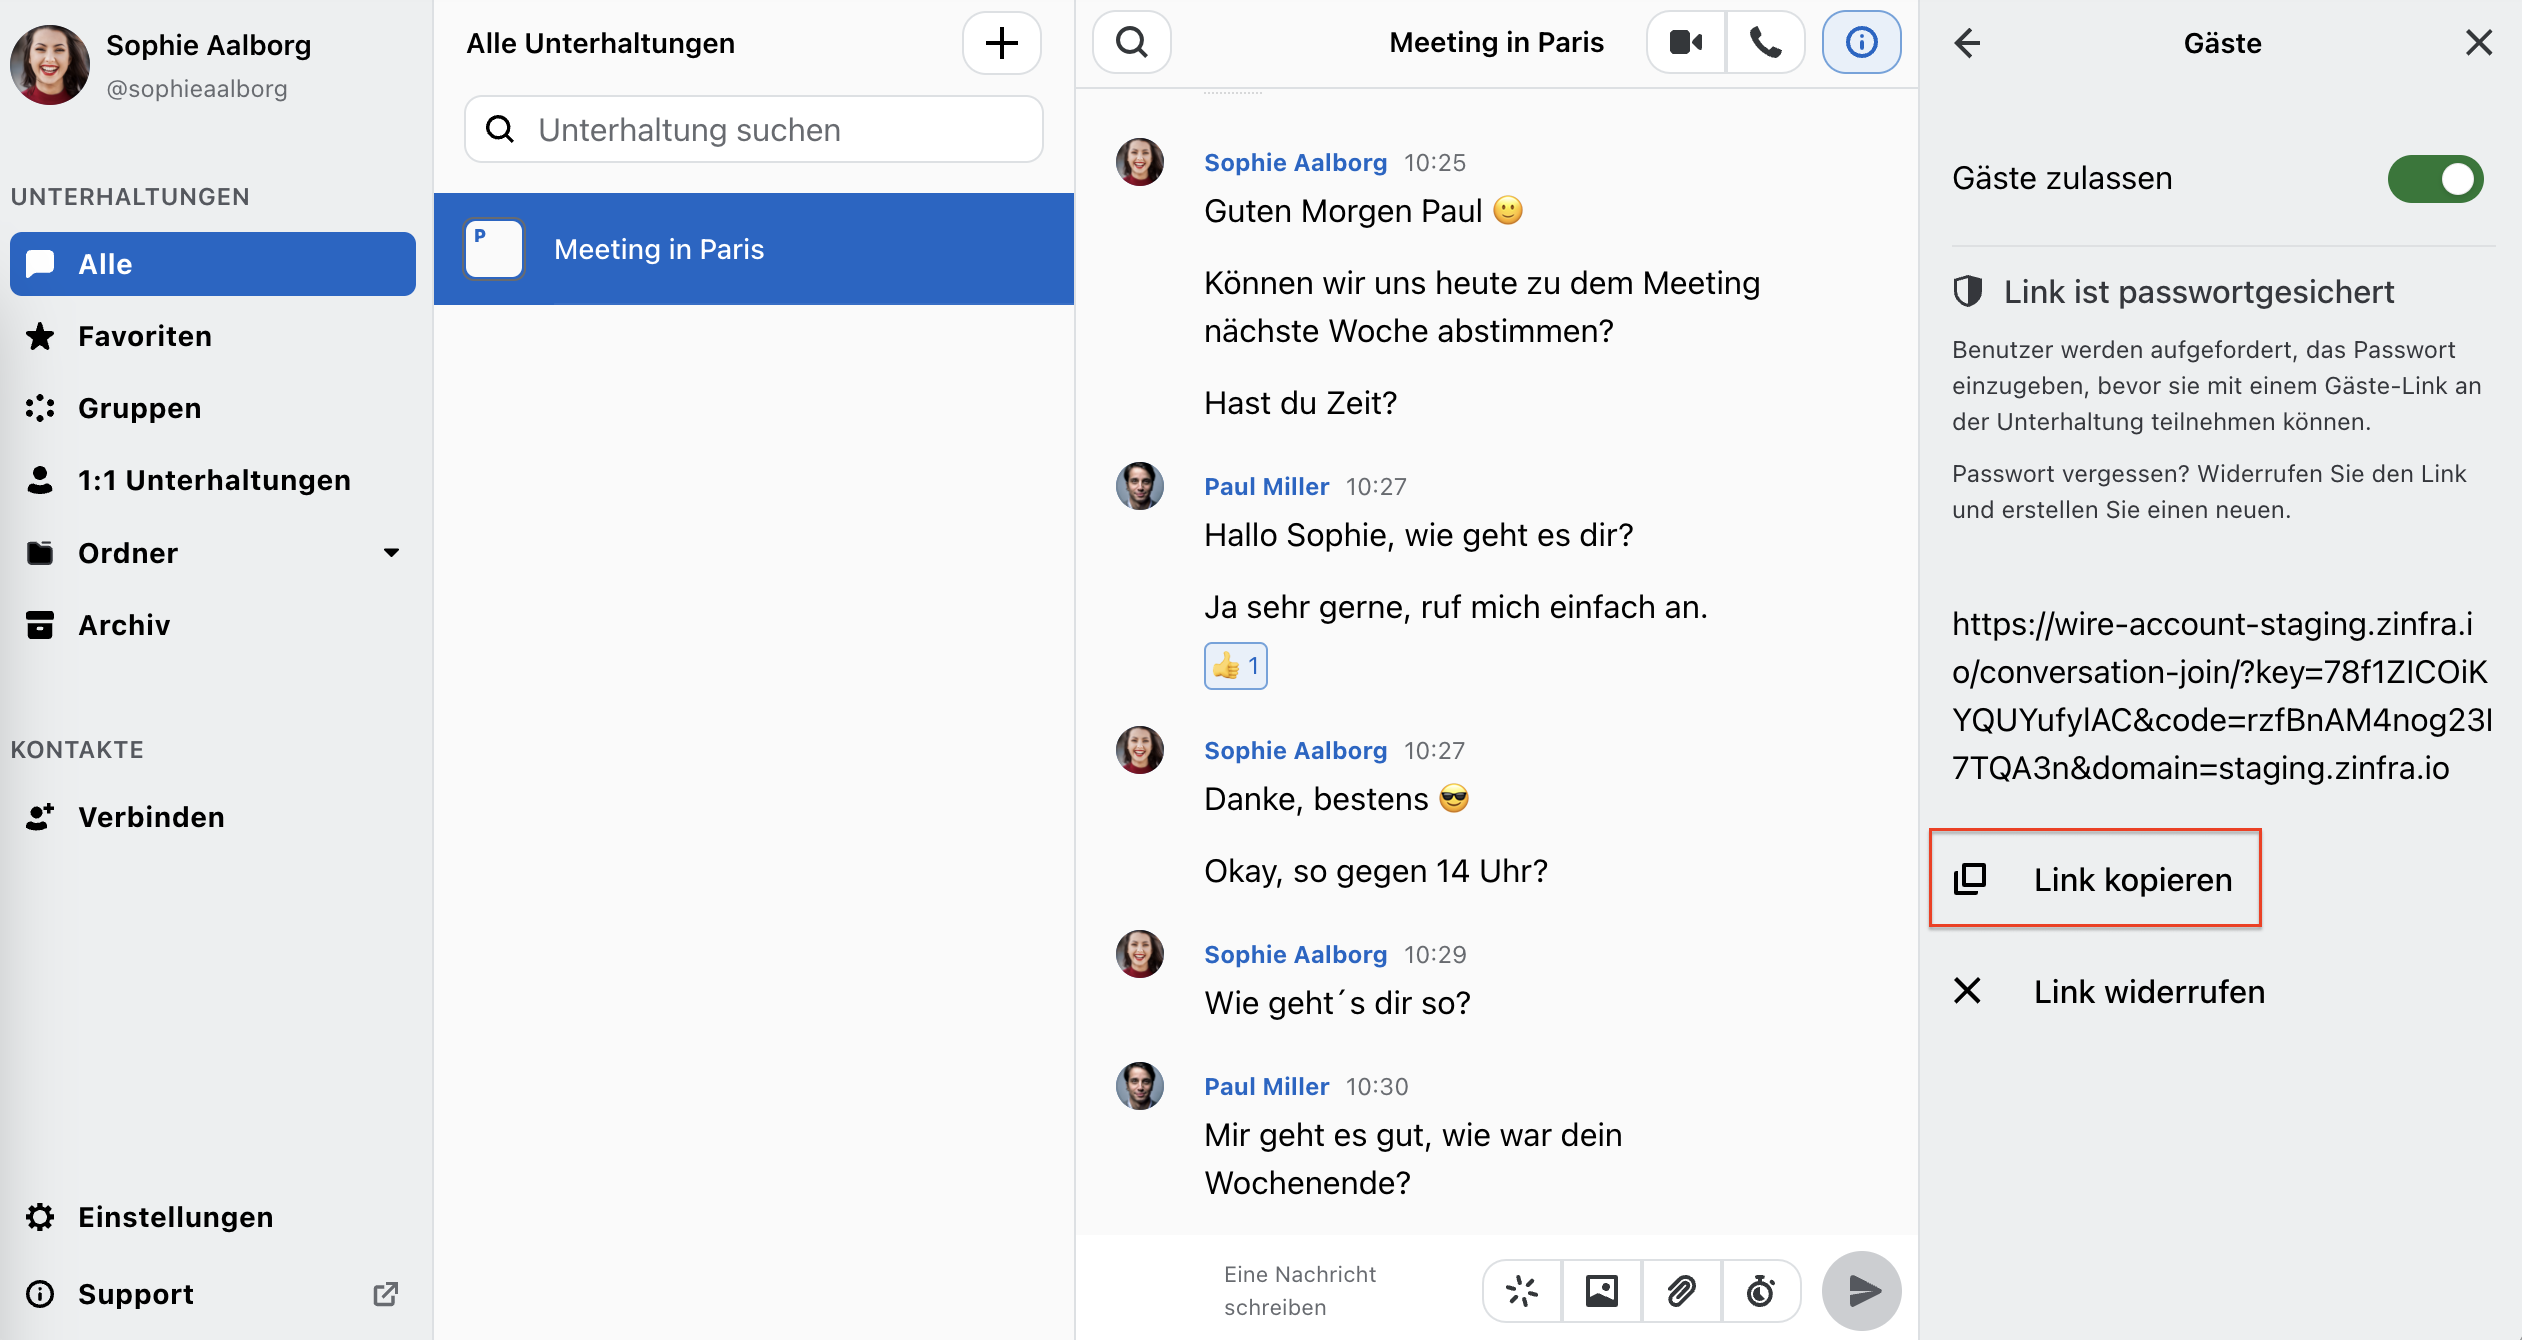This screenshot has height=1340, width=2522.
Task: Click the thumbs-up reaction with count 1
Action: pyautogui.click(x=1236, y=666)
